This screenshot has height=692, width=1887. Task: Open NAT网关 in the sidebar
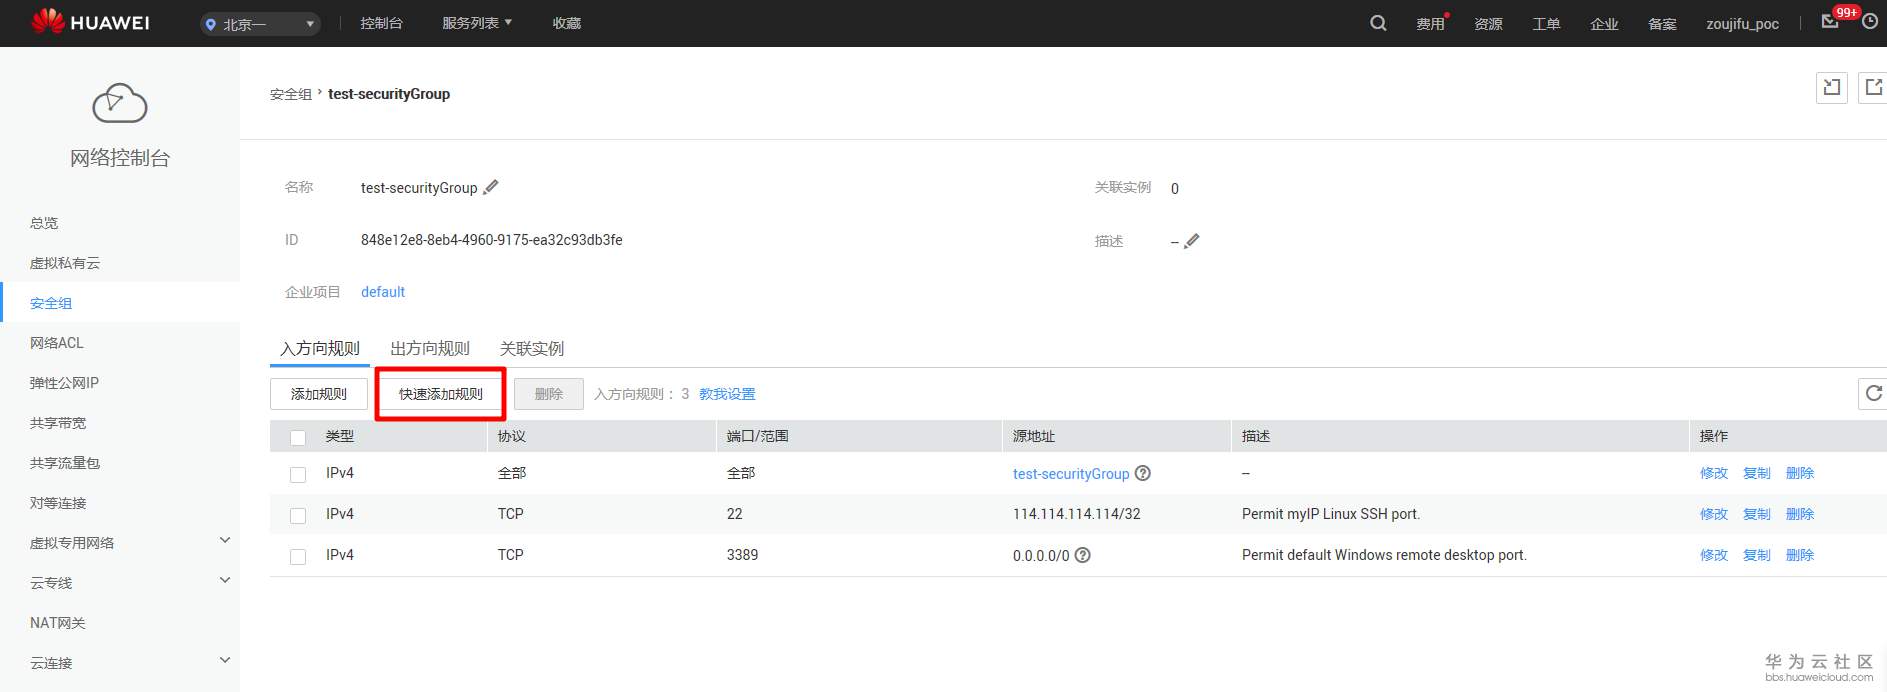pos(58,623)
